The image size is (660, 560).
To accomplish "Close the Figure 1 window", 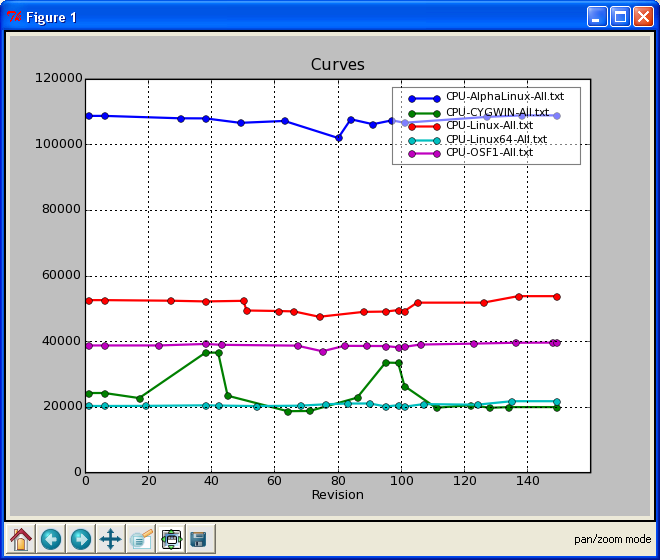I will (643, 17).
